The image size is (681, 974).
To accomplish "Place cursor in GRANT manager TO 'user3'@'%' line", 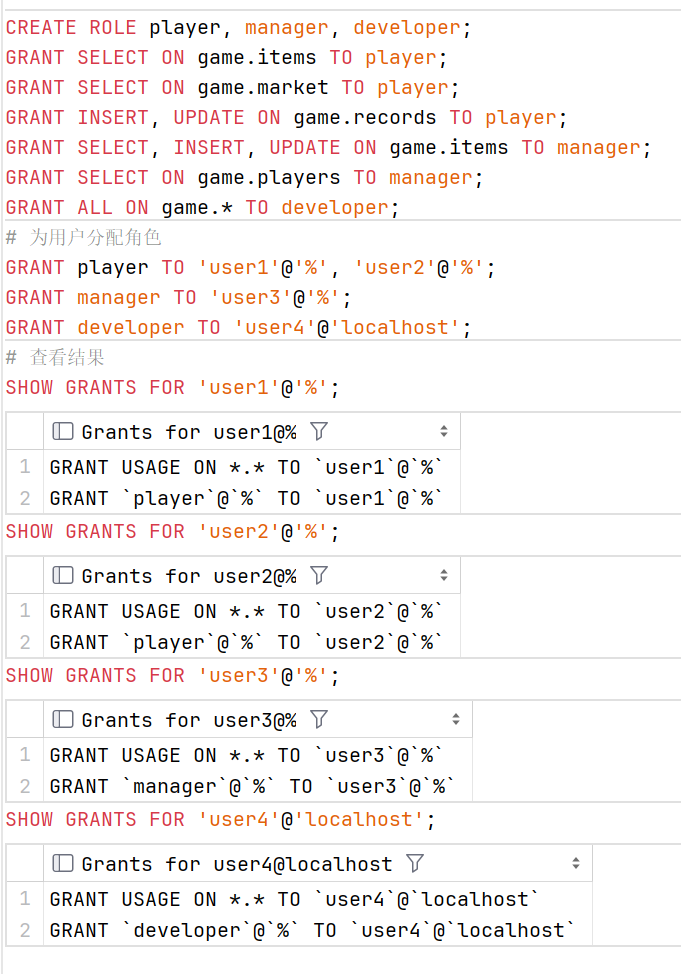I will (x=179, y=298).
